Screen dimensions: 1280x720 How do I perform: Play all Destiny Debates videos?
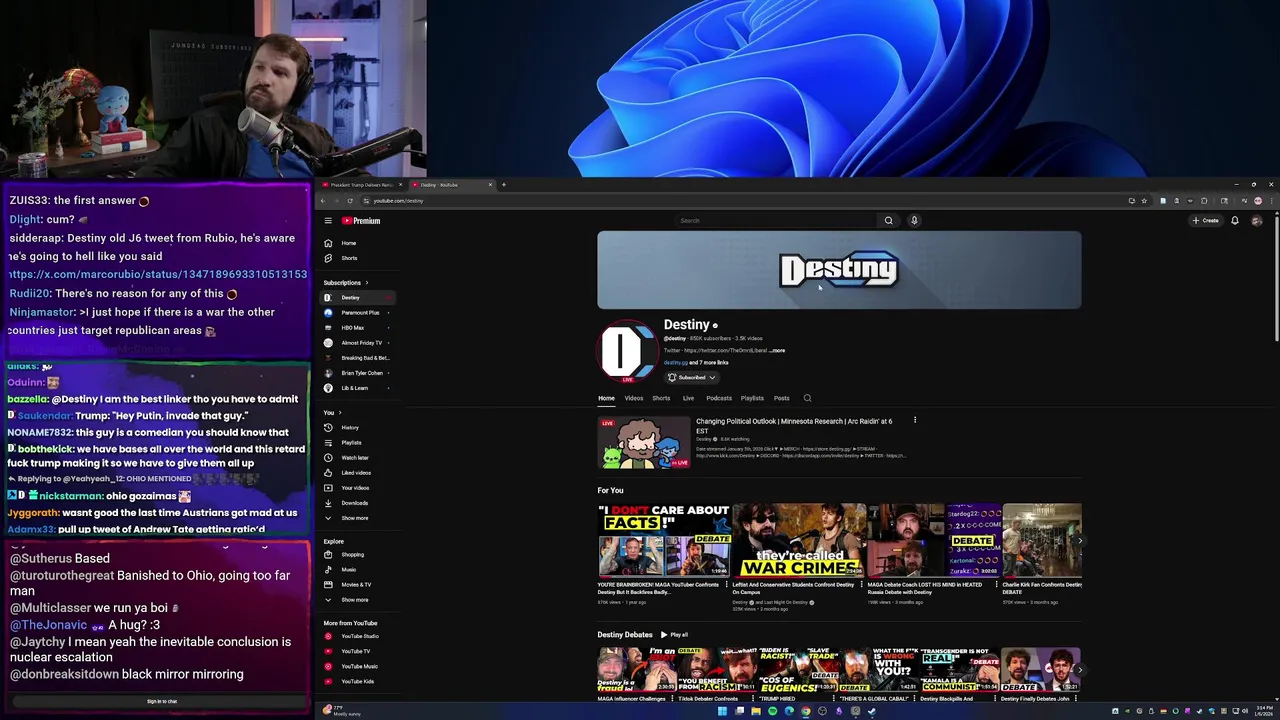(x=675, y=635)
